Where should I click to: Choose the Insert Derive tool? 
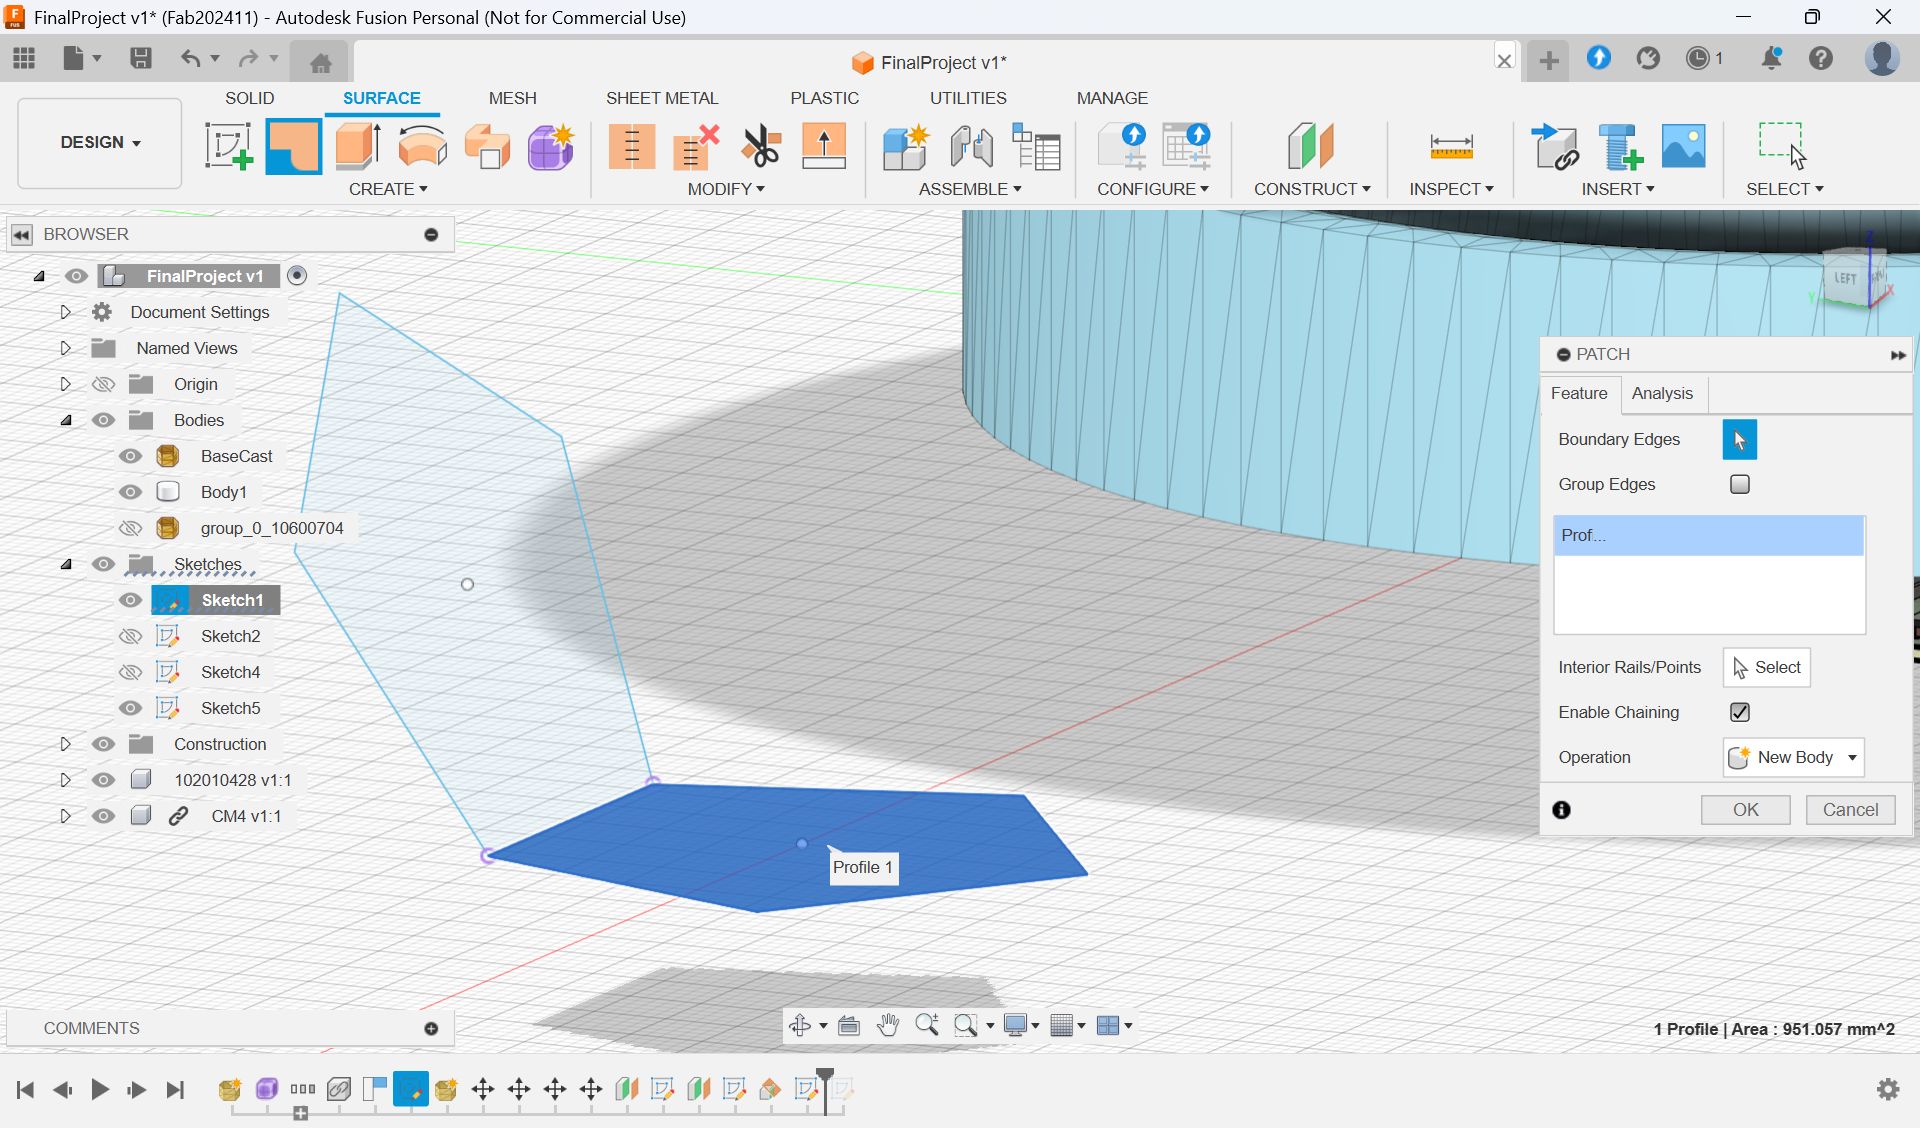[x=1555, y=147]
